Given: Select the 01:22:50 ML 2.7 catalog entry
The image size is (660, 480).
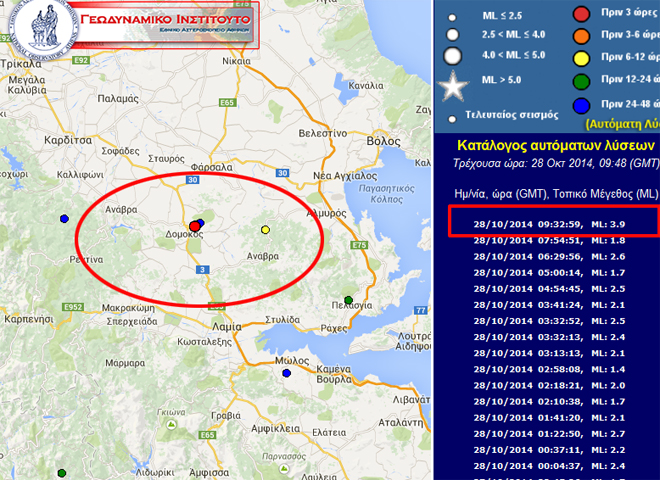Looking at the screenshot, I should pyautogui.click(x=552, y=434).
